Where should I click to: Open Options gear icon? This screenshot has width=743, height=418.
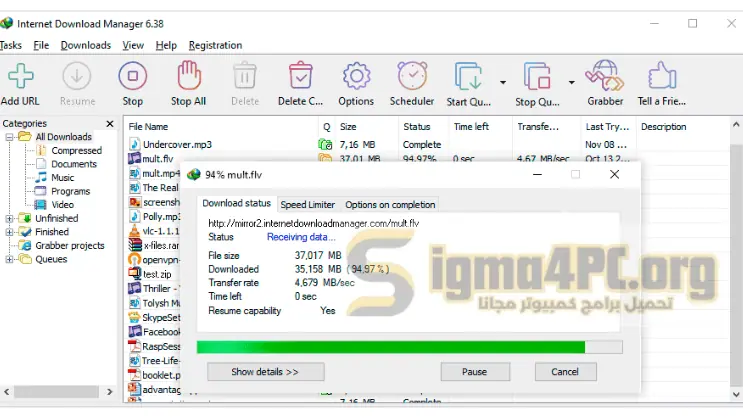click(x=356, y=76)
